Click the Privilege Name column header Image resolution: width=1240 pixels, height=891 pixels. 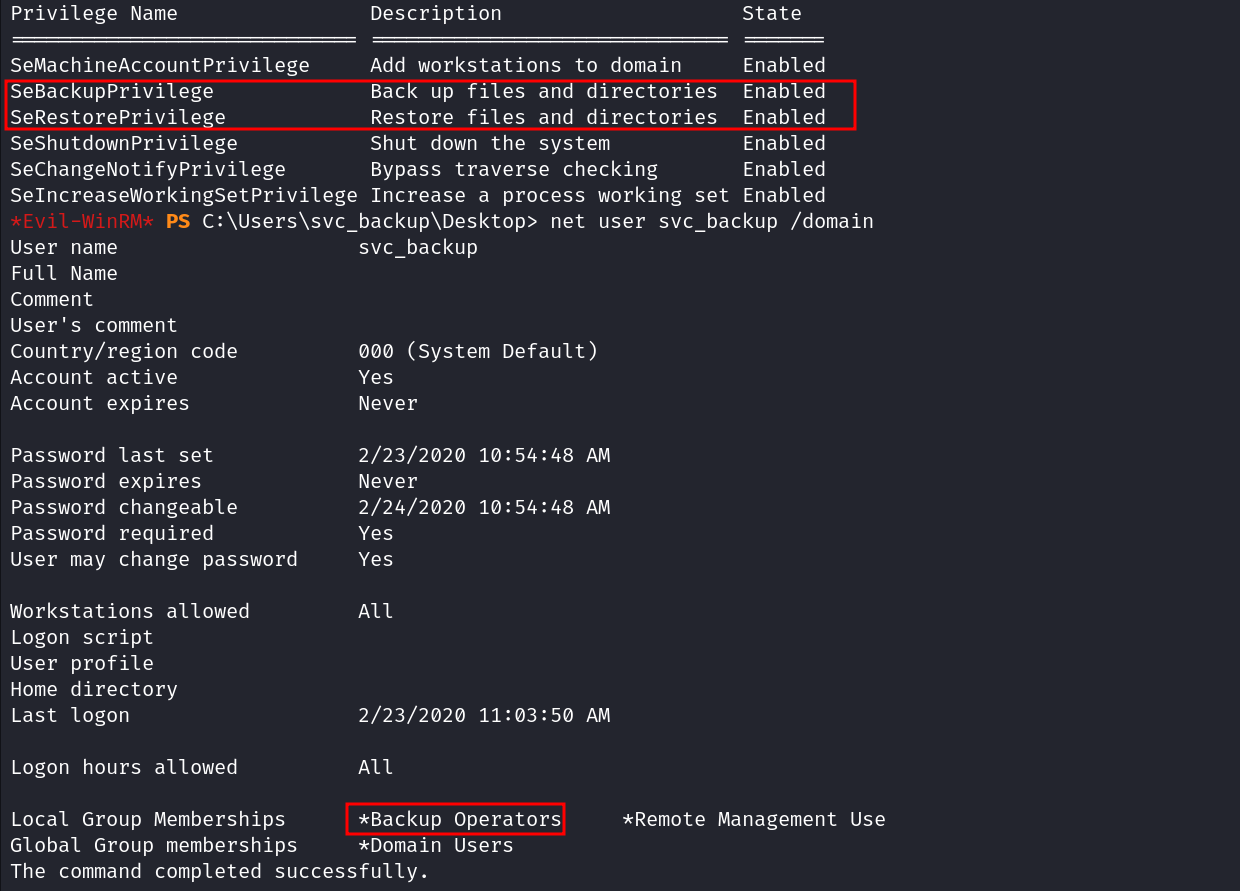tap(94, 13)
